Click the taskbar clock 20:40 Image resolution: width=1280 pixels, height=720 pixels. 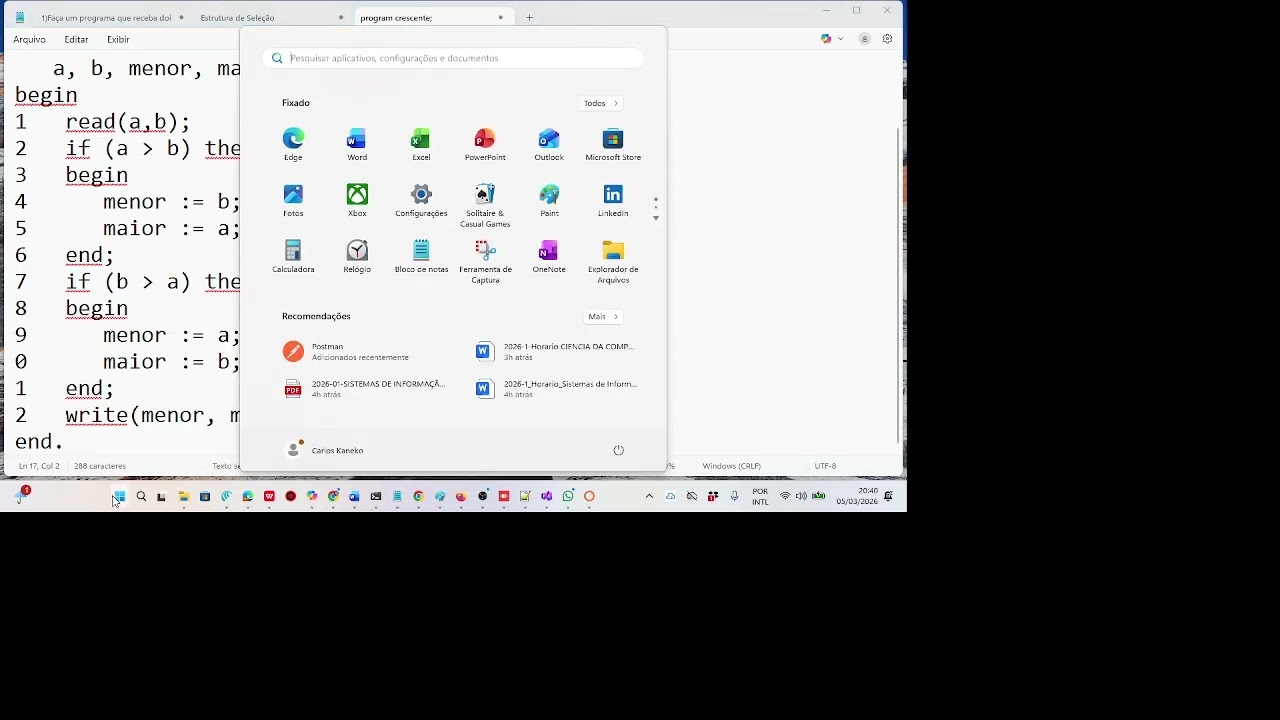coord(857,496)
